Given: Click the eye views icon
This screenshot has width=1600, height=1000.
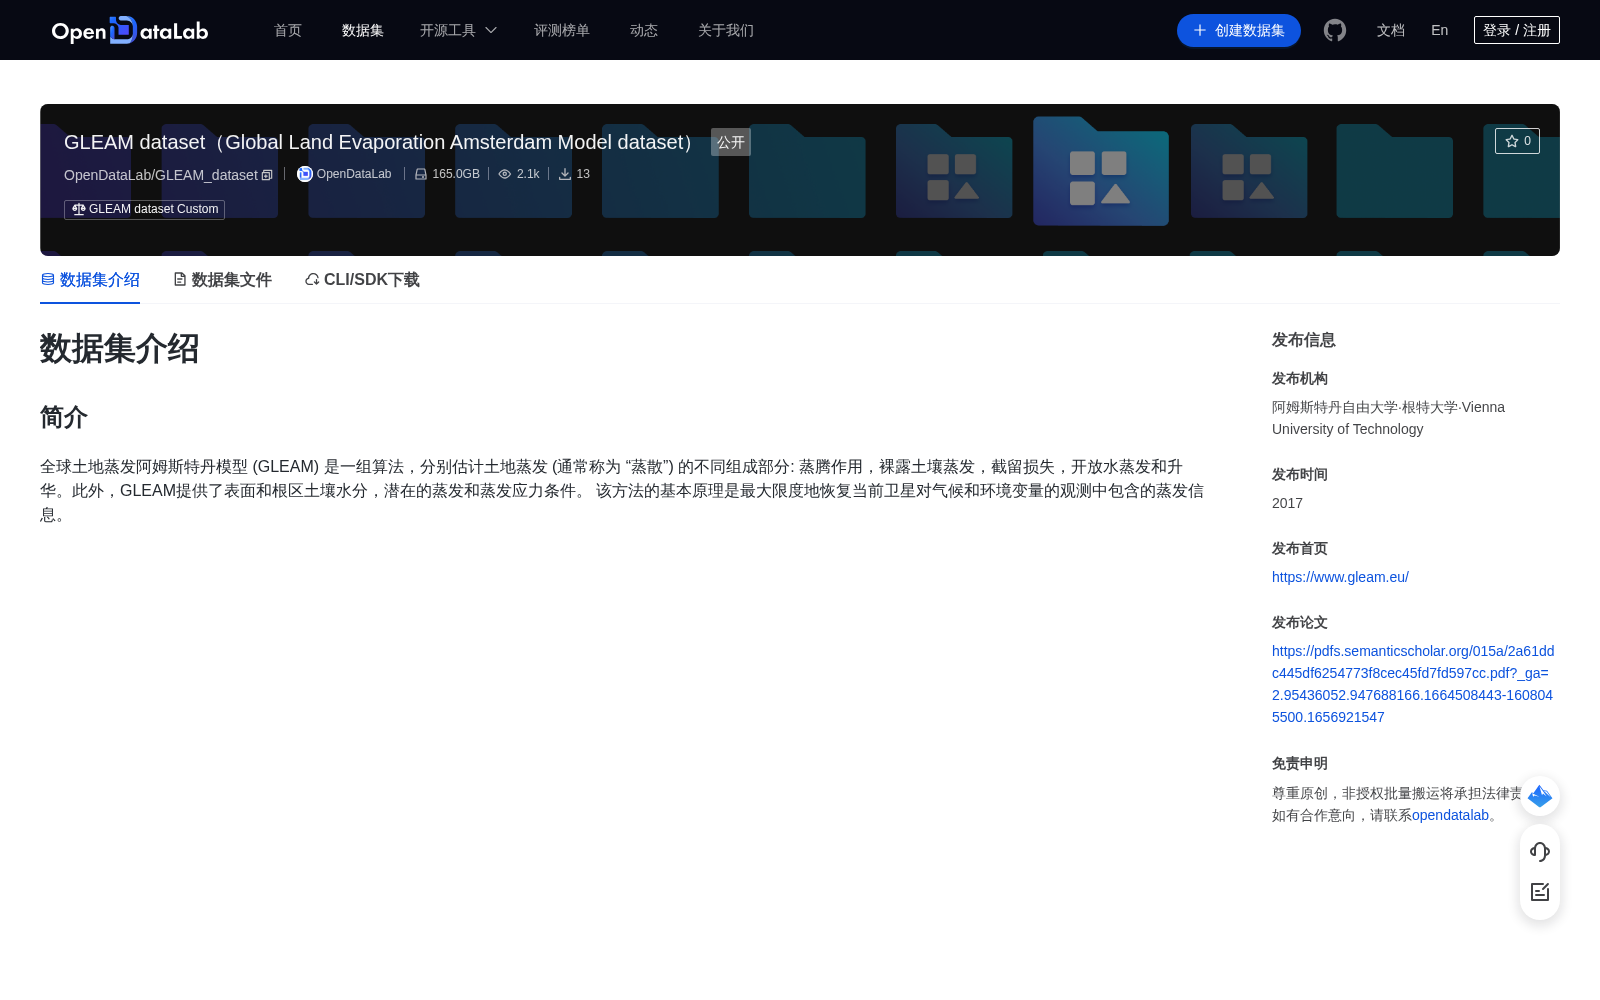Looking at the screenshot, I should point(505,174).
